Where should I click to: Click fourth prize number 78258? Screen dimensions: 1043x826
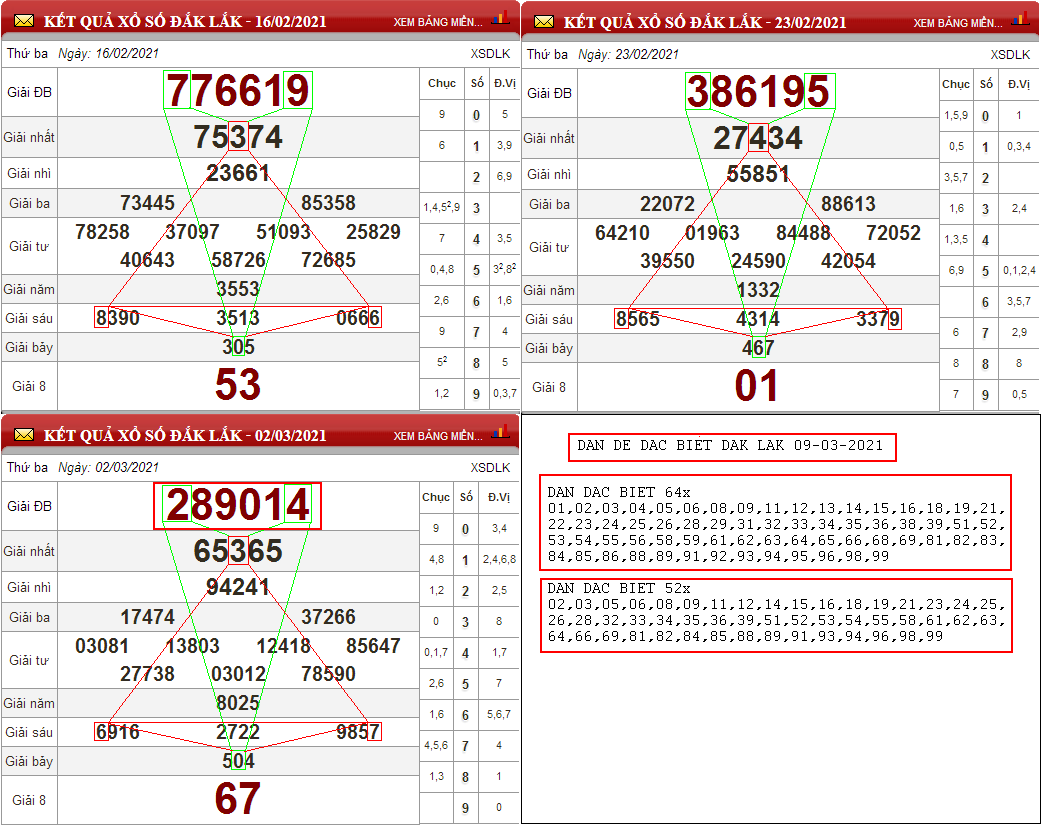click(102, 232)
